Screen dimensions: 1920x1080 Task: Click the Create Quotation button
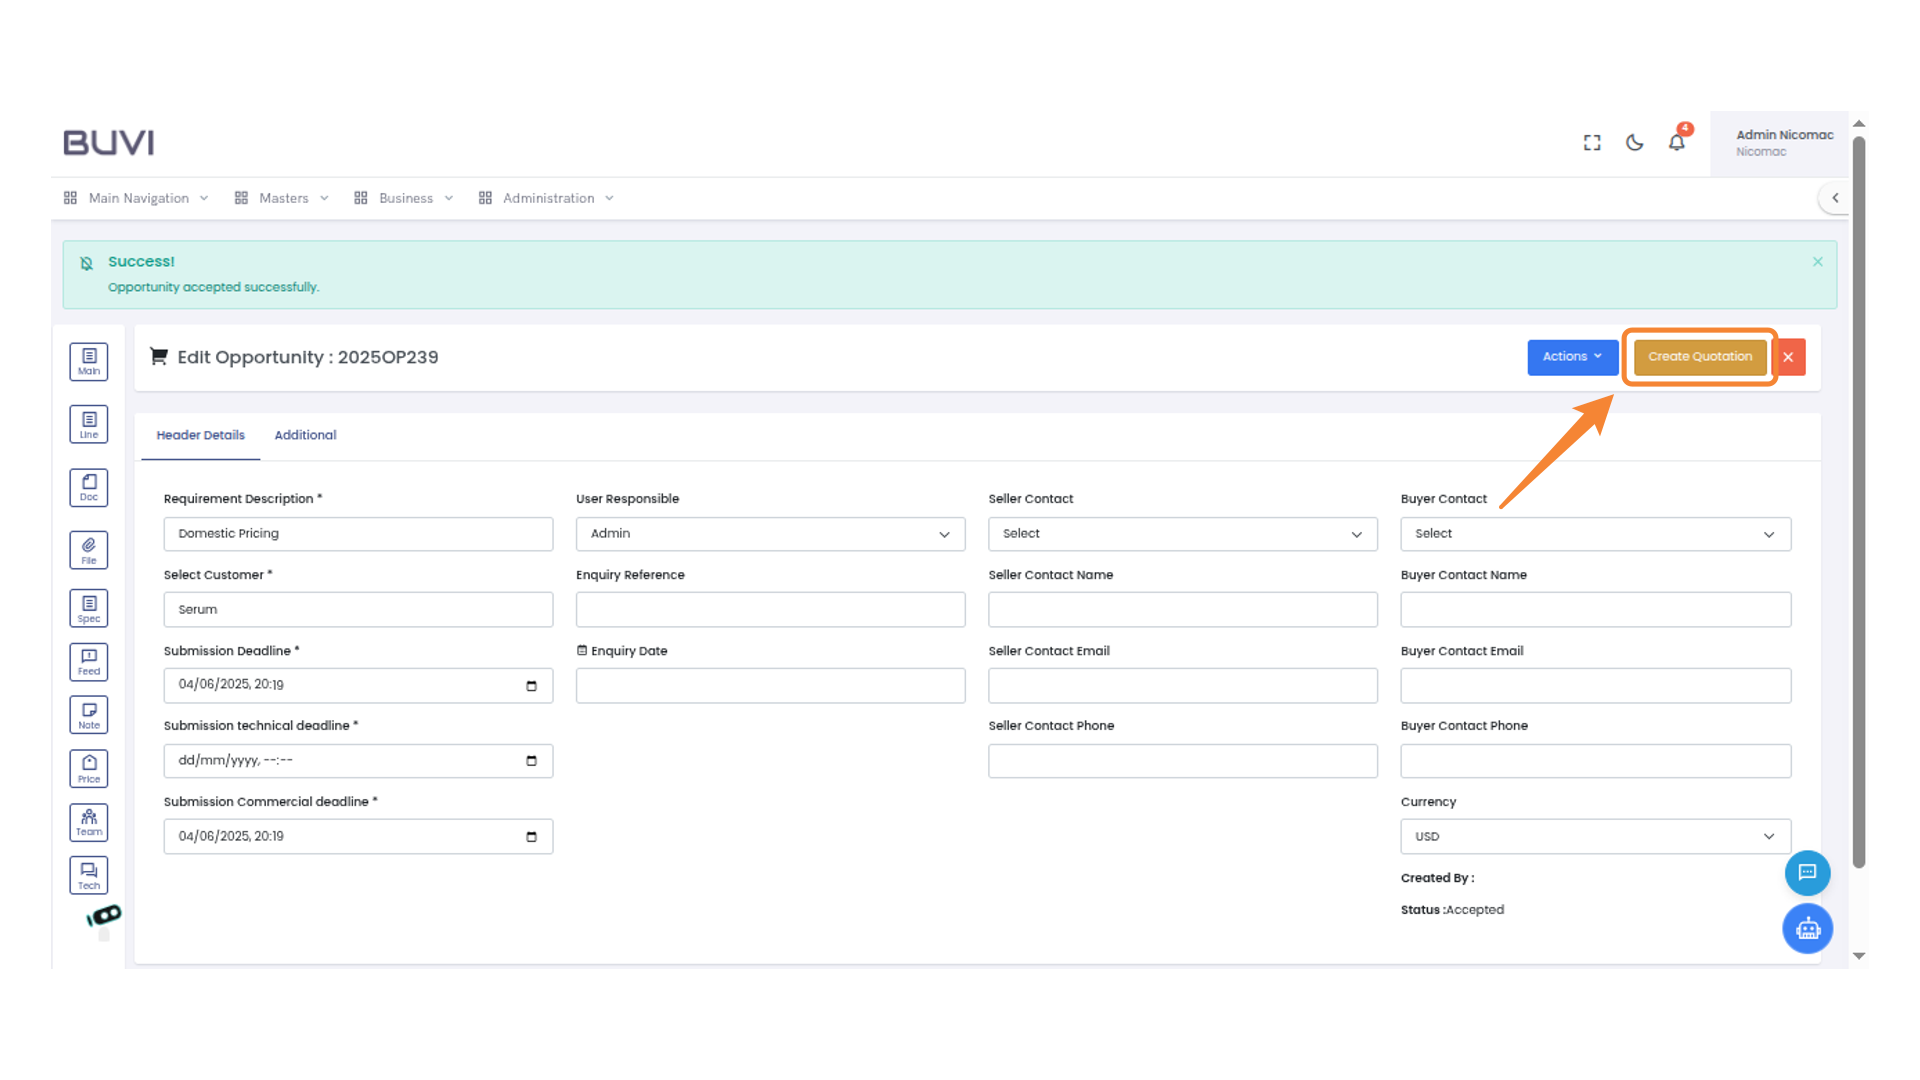[x=1699, y=357]
